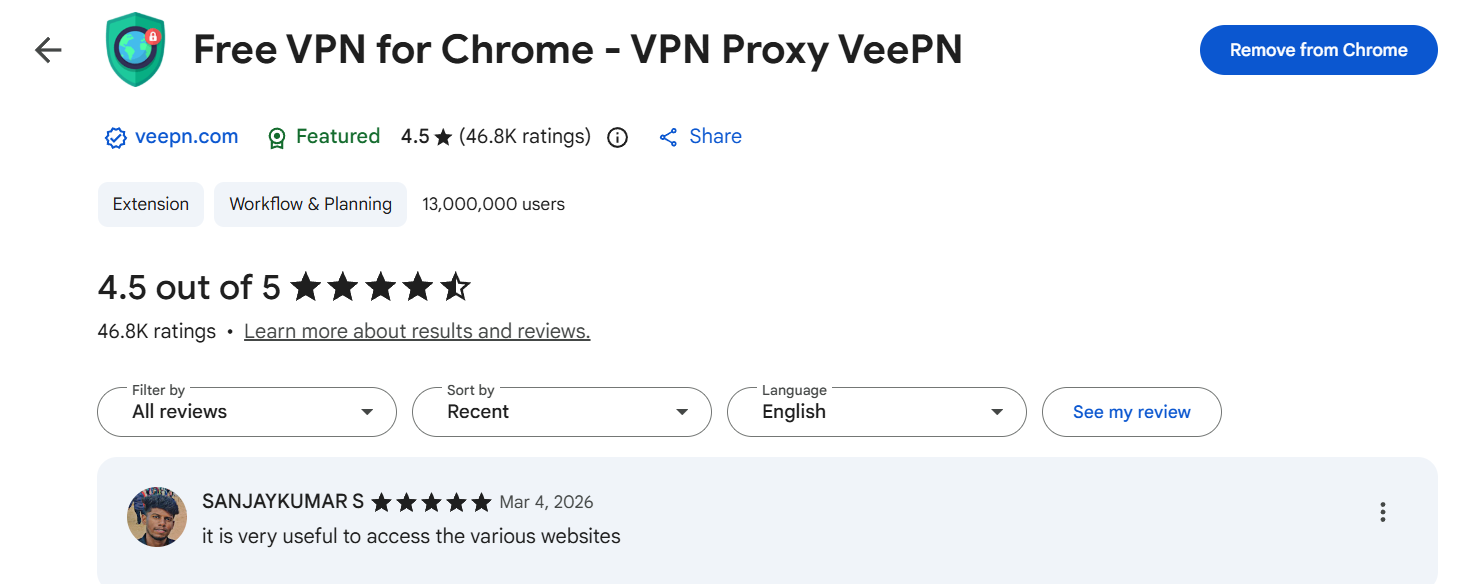
Task: Expand the Sort by Recent dropdown
Action: 561,412
